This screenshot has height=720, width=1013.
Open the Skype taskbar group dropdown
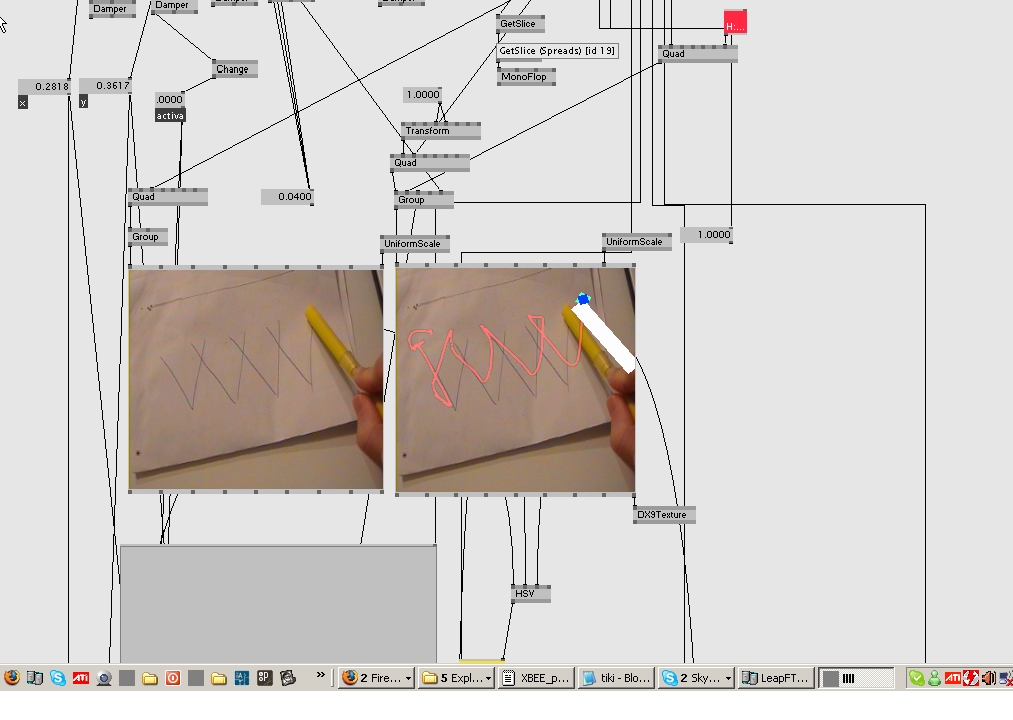[x=728, y=678]
